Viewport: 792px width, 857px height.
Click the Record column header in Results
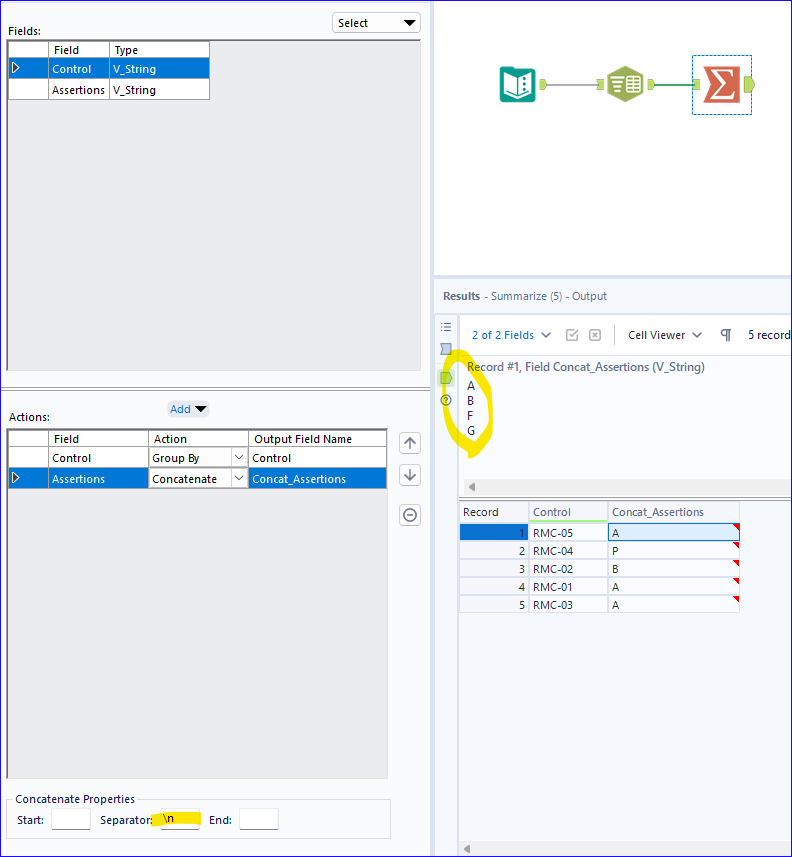494,512
